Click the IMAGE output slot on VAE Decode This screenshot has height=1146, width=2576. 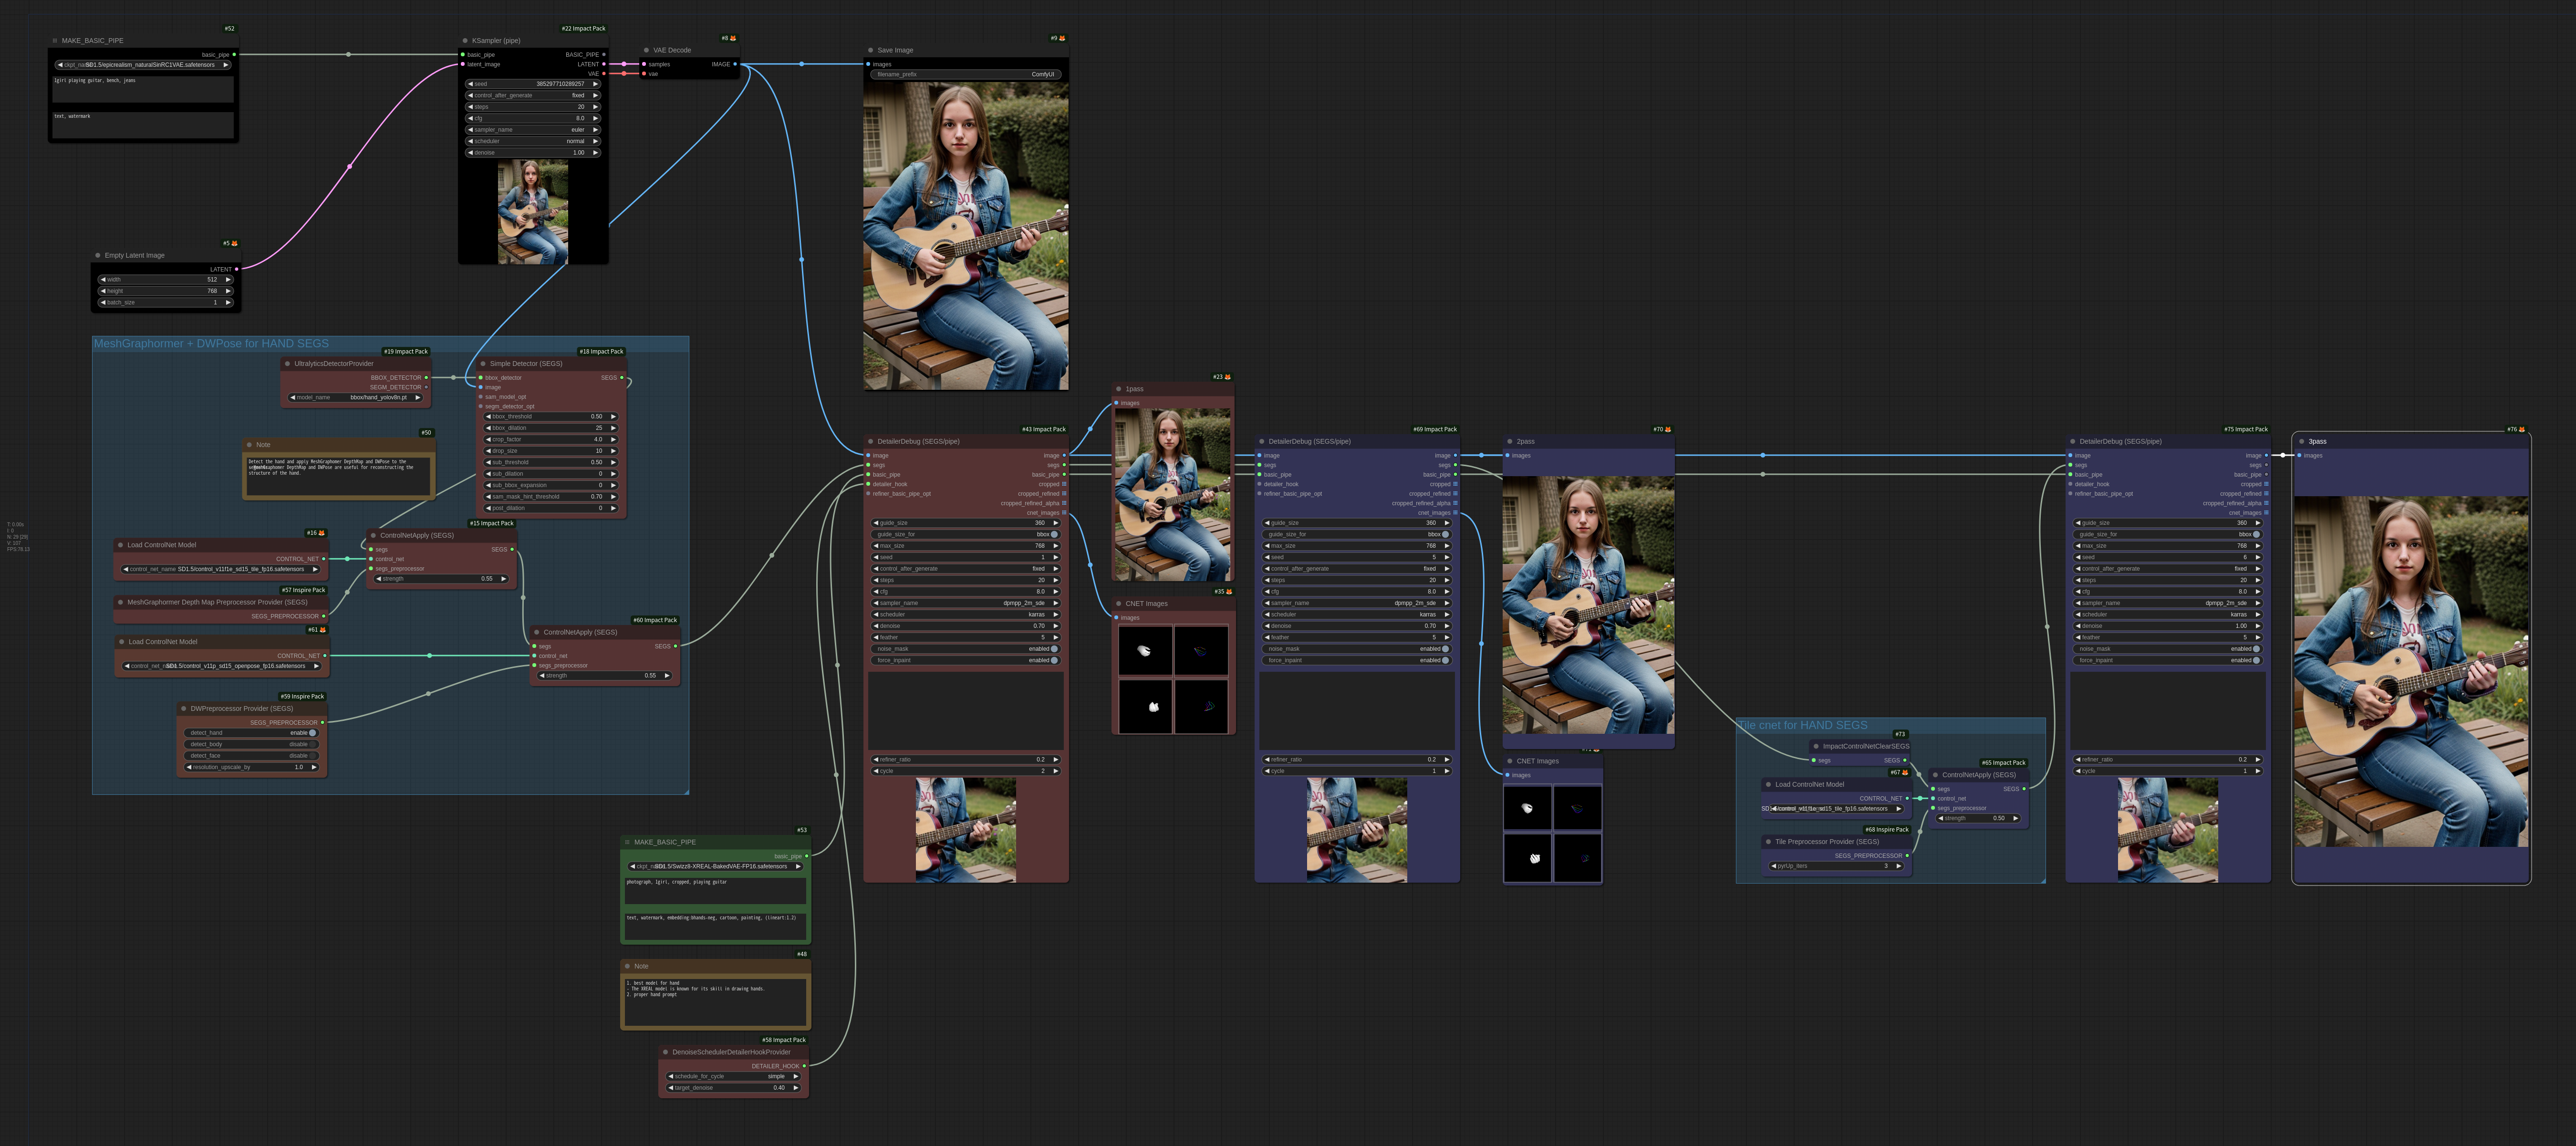[x=735, y=64]
